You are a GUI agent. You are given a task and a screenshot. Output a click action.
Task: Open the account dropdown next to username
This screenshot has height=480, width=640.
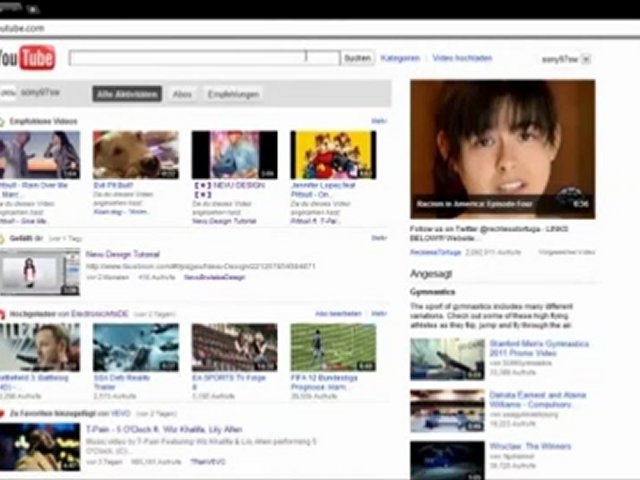click(586, 60)
